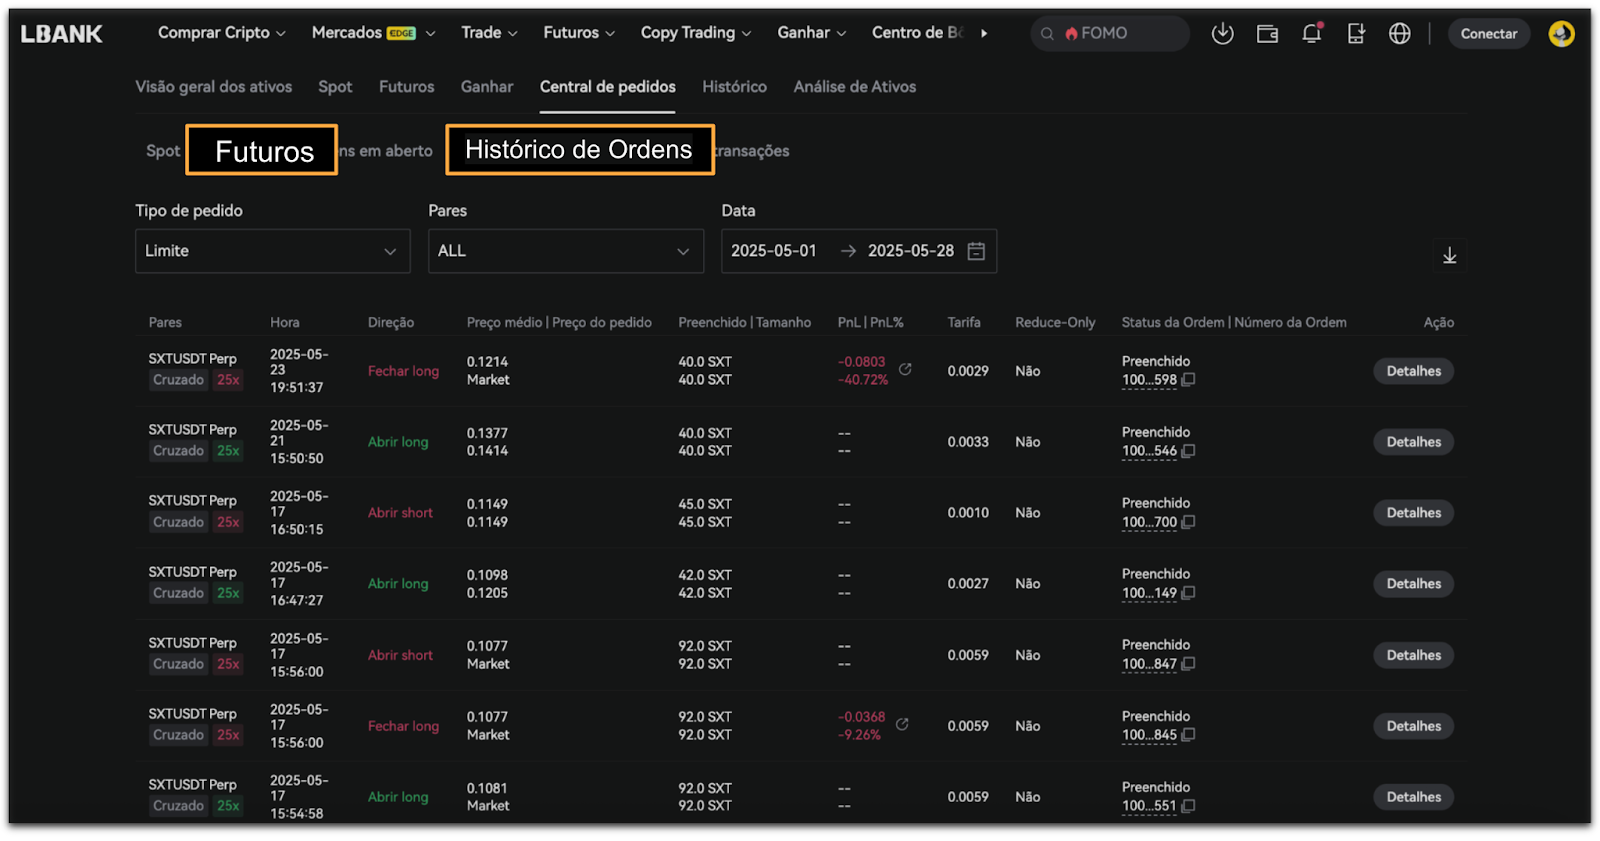
Task: Open the notifications bell
Action: pos(1311,34)
